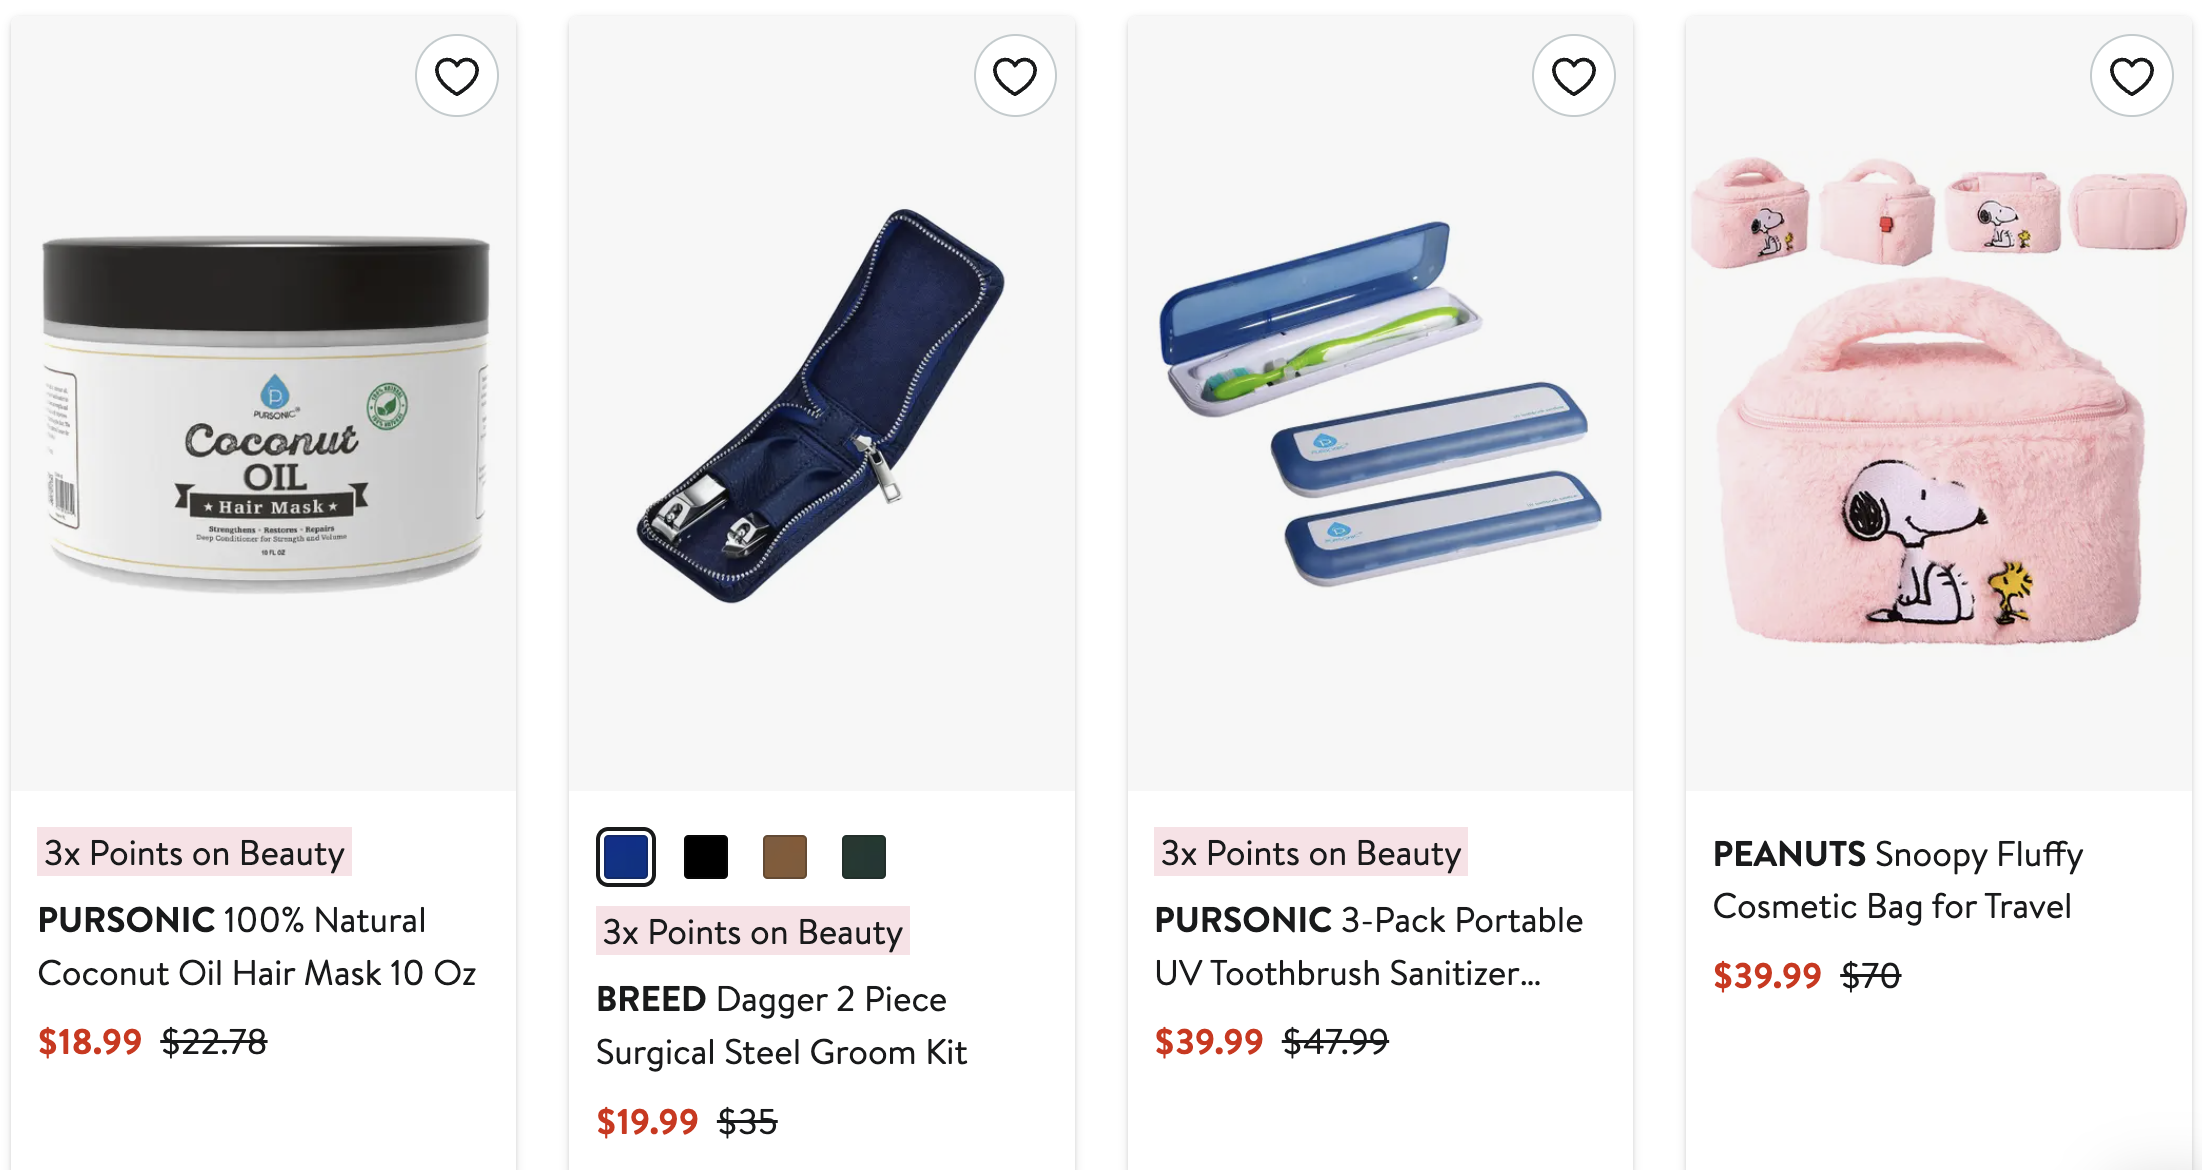The height and width of the screenshot is (1170, 2202).
Task: Click the $19.99 groom kit price
Action: coord(647,1122)
